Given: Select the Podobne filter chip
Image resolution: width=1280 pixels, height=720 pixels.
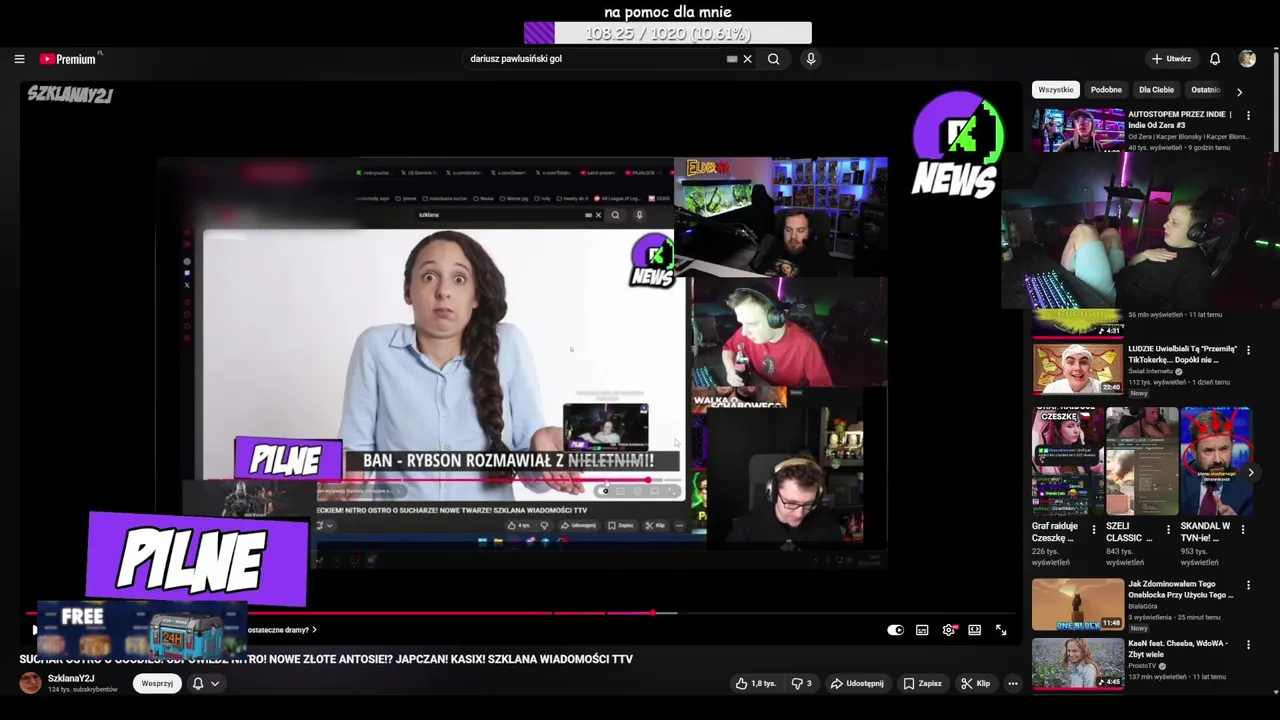Looking at the screenshot, I should tap(1106, 90).
